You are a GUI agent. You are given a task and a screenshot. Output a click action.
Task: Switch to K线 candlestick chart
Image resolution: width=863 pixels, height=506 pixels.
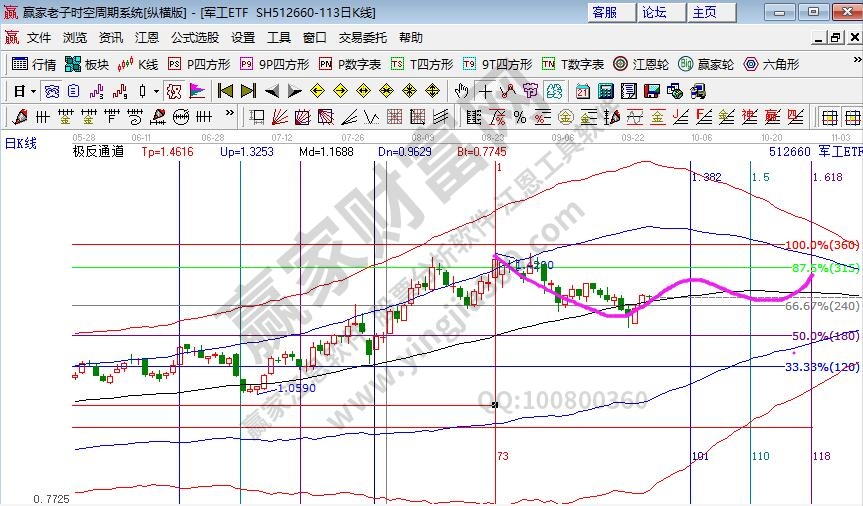(138, 64)
